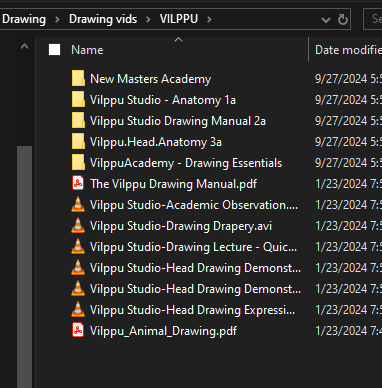Select The Vilppu Drawing Manual.pdf name
382x388 pixels.
tap(174, 184)
